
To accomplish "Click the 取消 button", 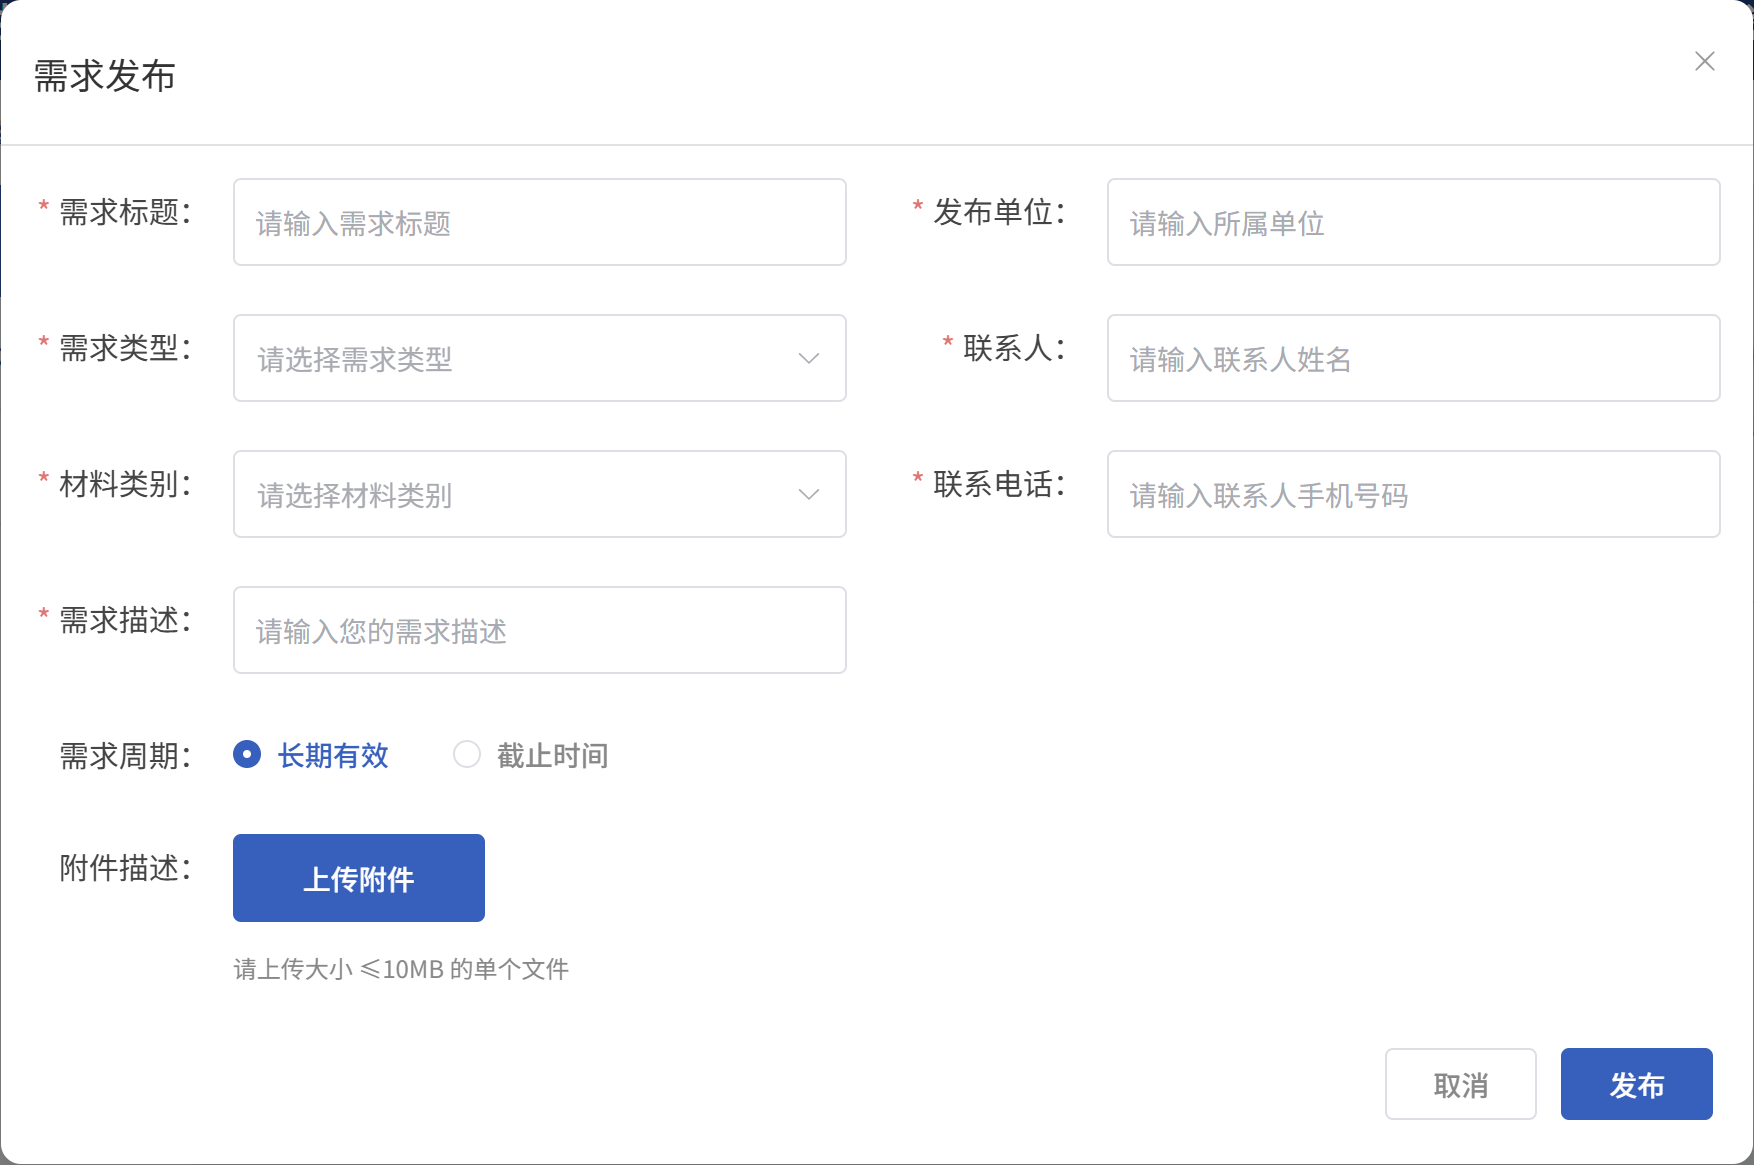I will click(x=1460, y=1084).
